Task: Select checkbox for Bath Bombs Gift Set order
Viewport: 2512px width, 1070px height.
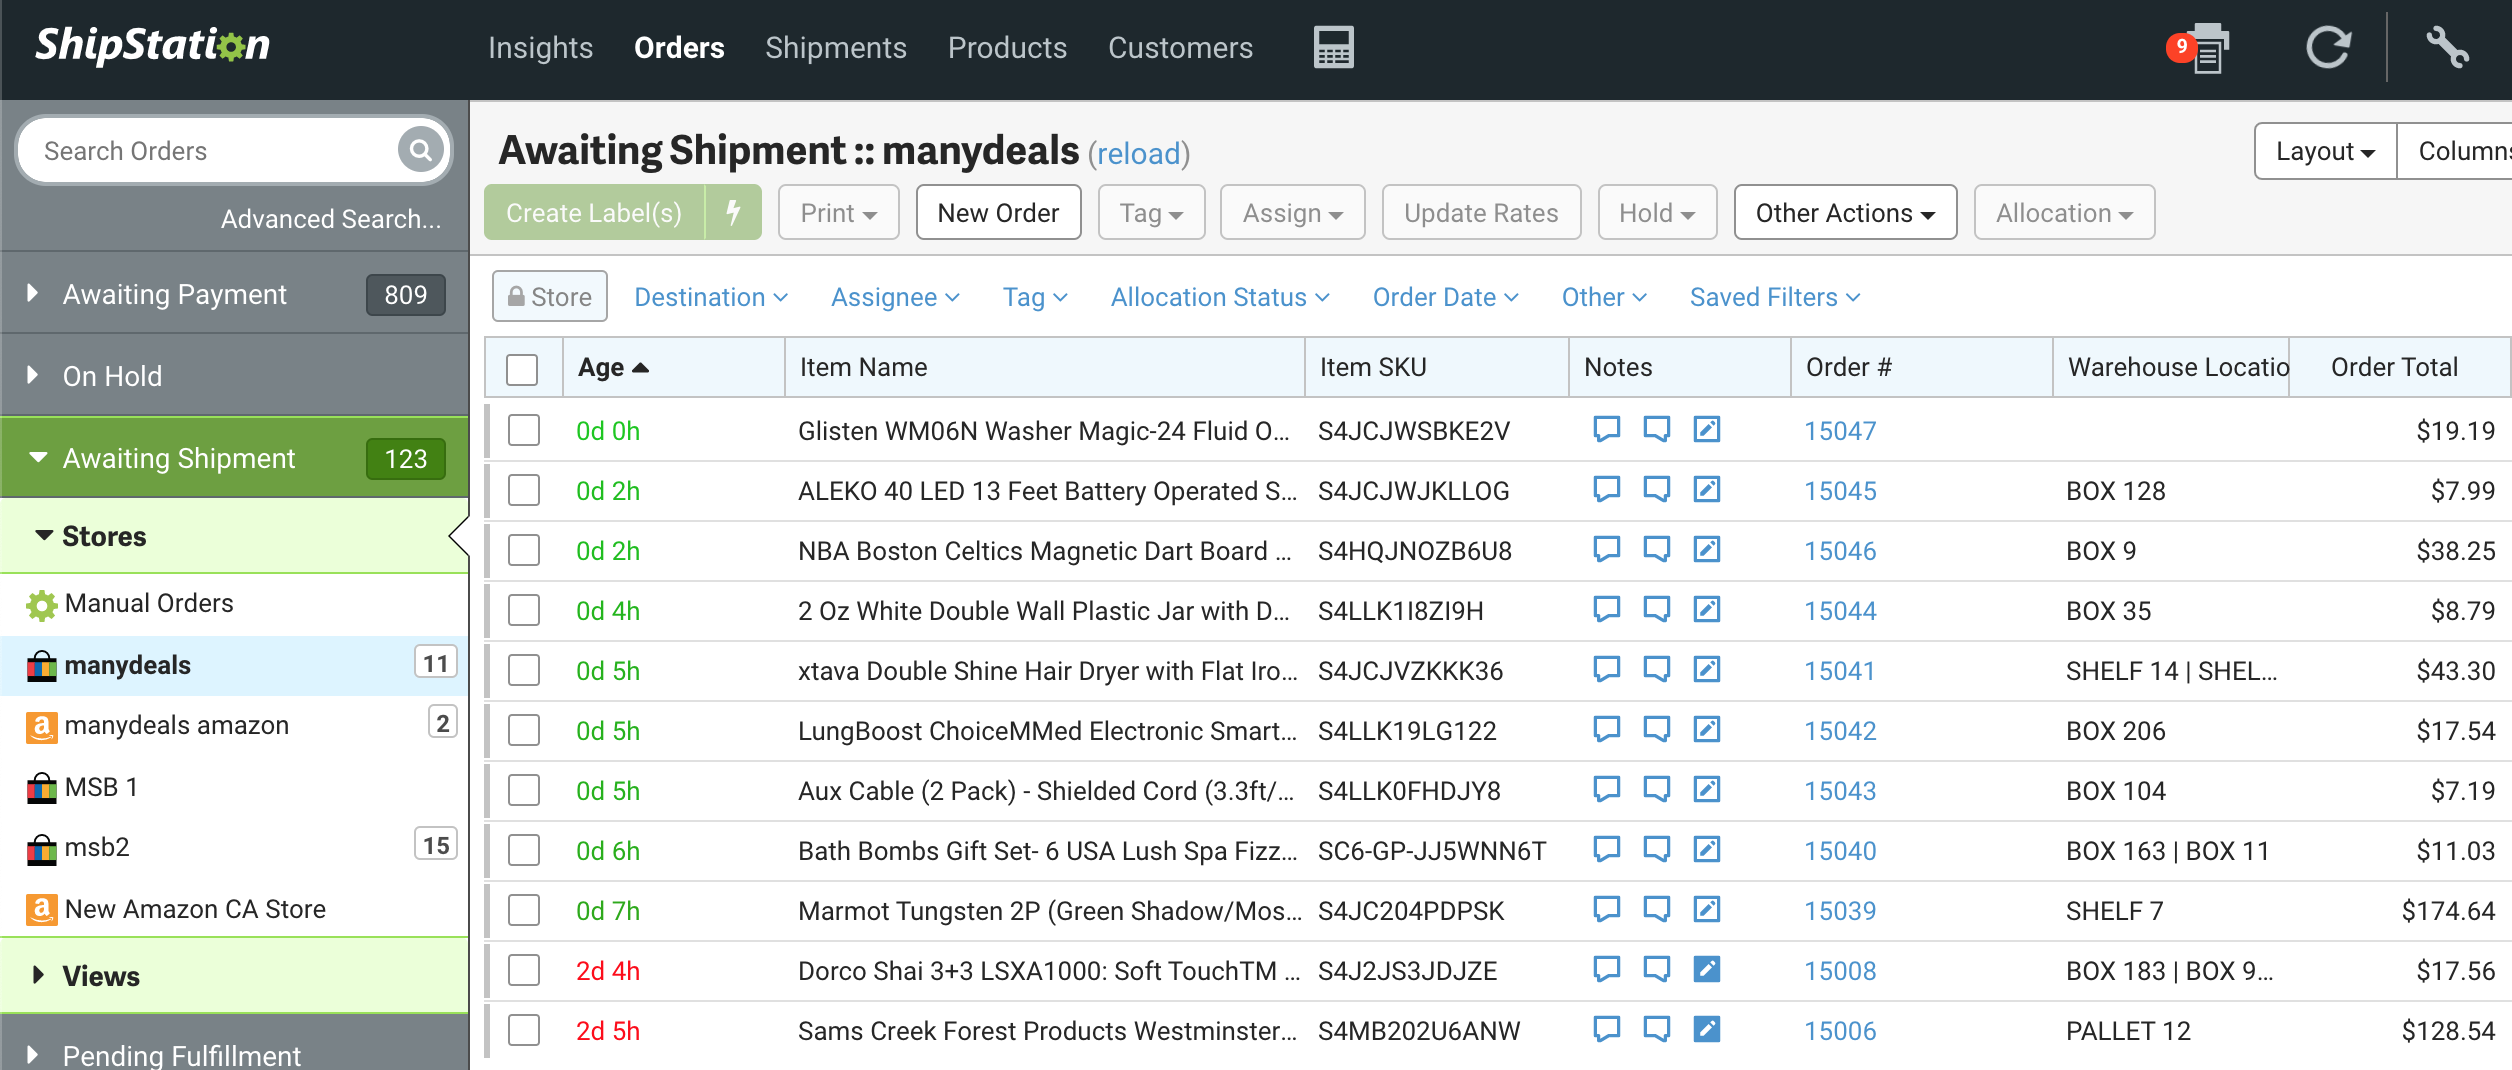Action: click(524, 850)
